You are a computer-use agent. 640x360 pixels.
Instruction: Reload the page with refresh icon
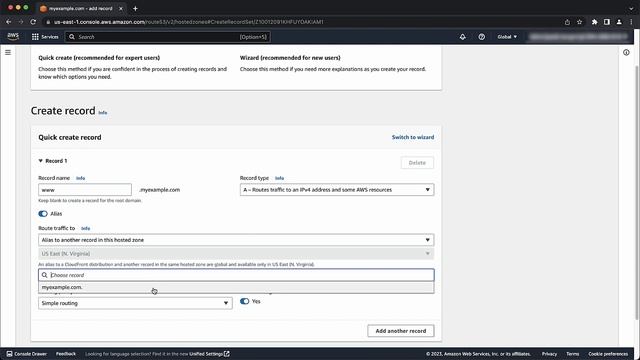coord(33,22)
